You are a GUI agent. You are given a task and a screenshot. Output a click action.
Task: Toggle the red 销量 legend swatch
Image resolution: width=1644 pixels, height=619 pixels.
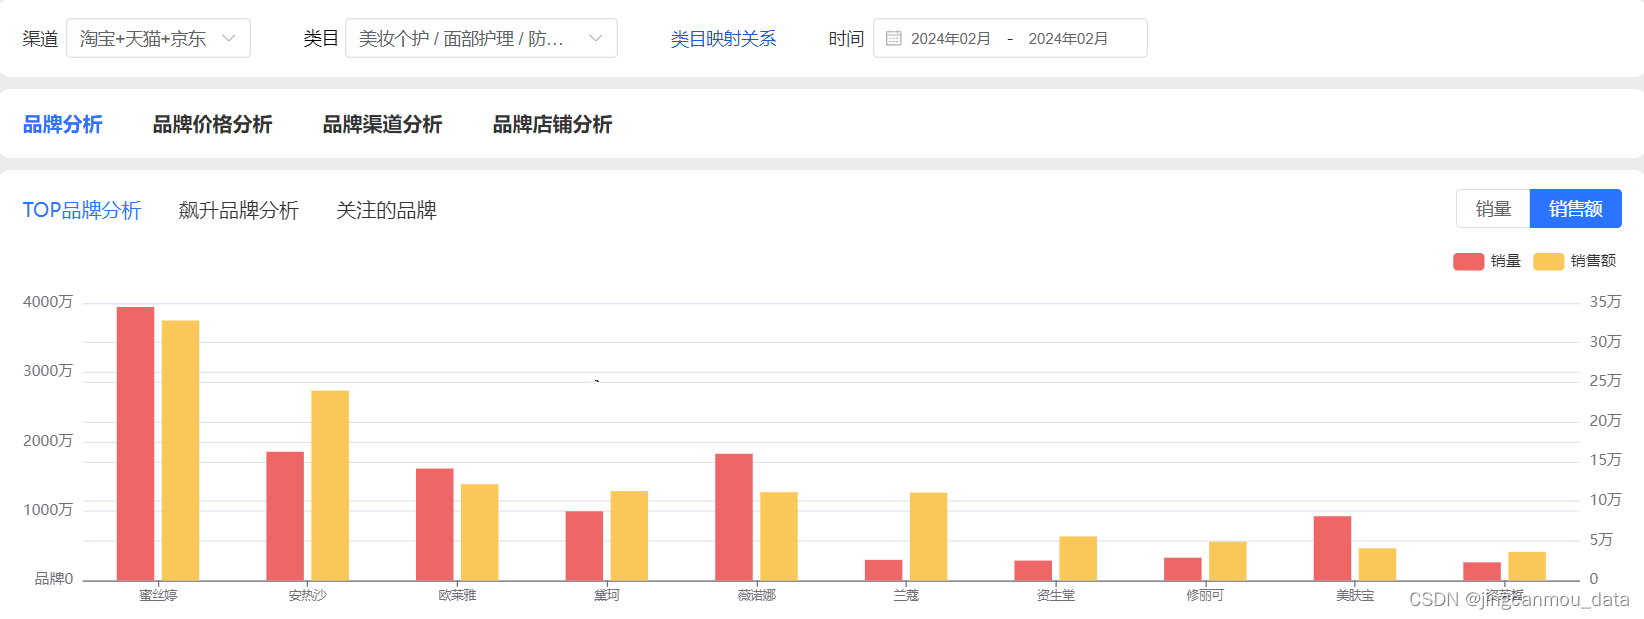(x=1468, y=261)
